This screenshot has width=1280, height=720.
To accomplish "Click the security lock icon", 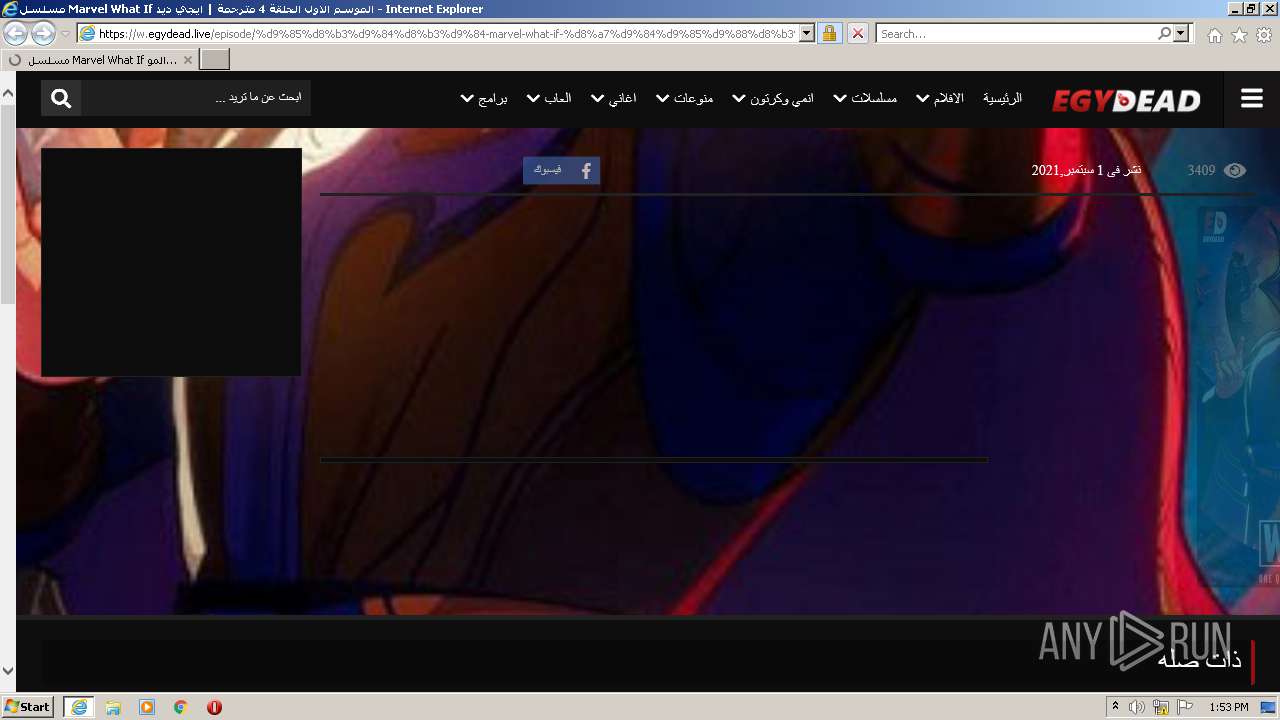I will coord(829,34).
